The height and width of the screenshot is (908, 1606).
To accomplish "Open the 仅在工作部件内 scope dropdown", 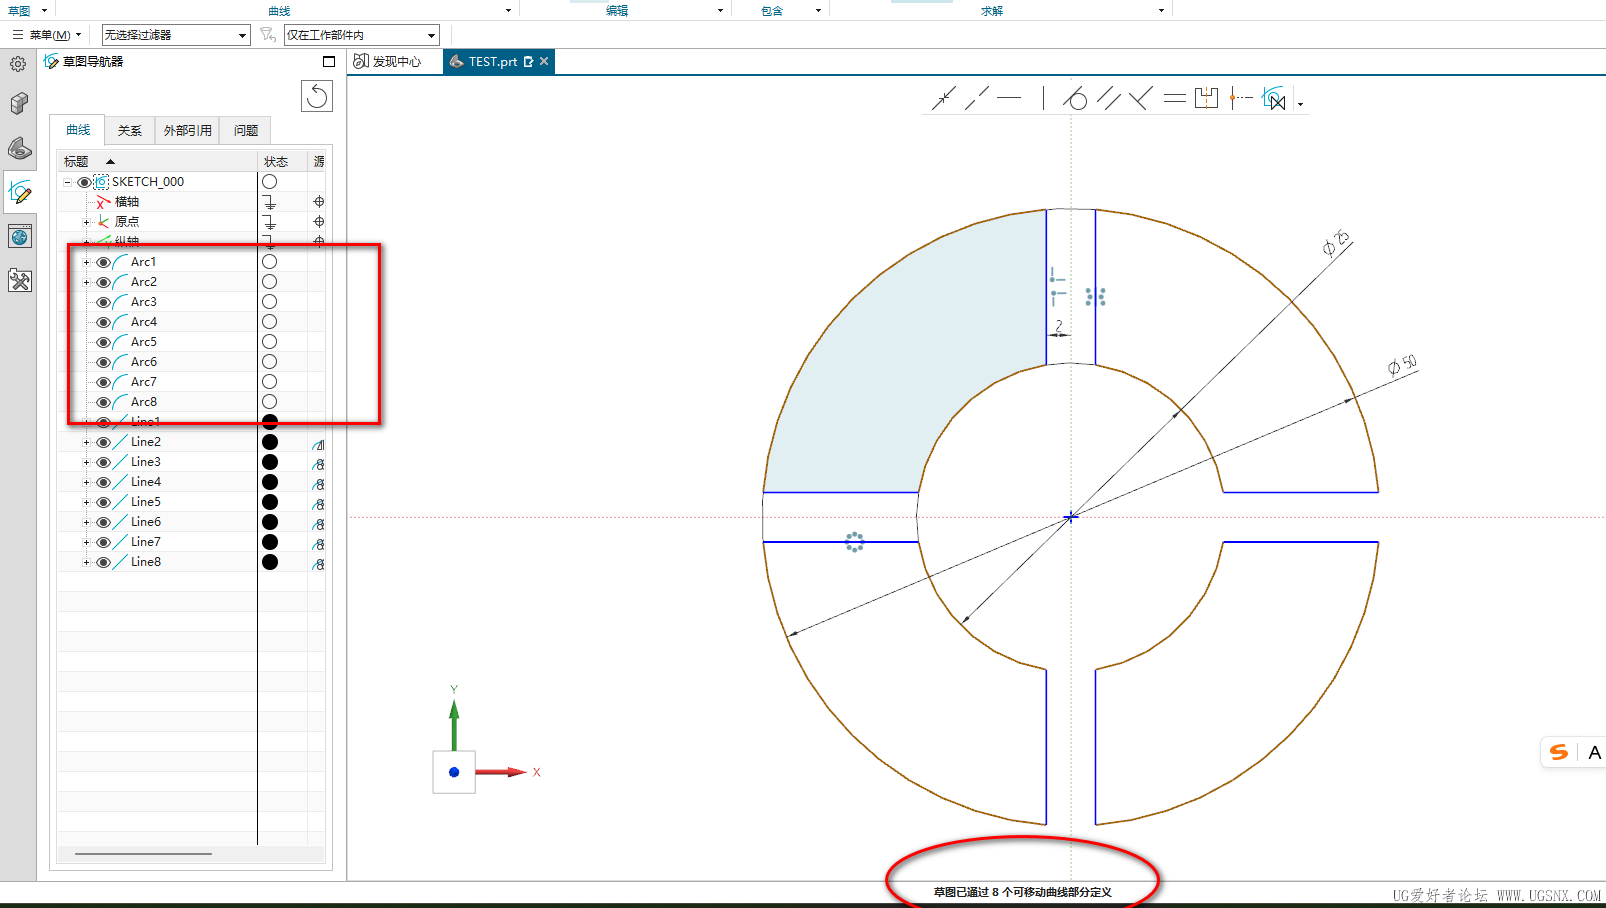I will pyautogui.click(x=362, y=35).
